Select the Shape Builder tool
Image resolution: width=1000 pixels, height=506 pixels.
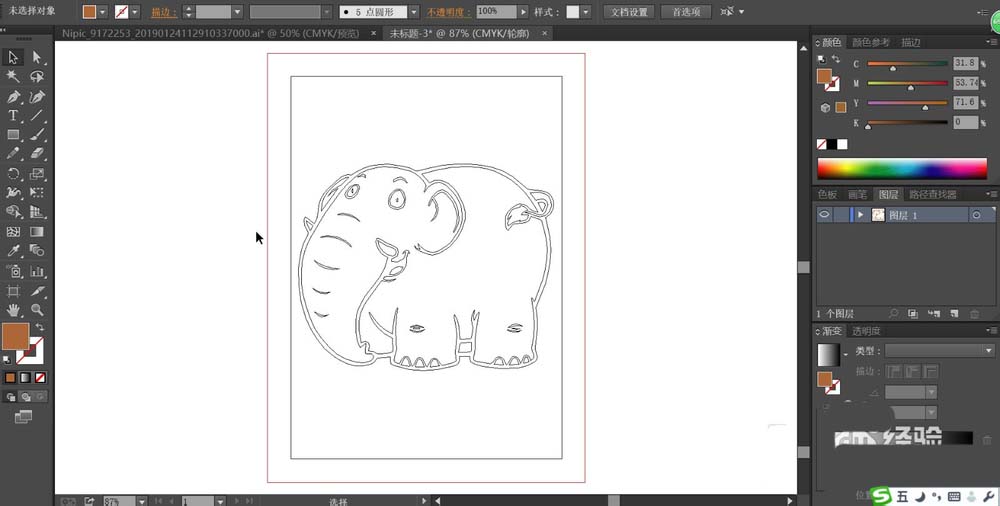13,212
